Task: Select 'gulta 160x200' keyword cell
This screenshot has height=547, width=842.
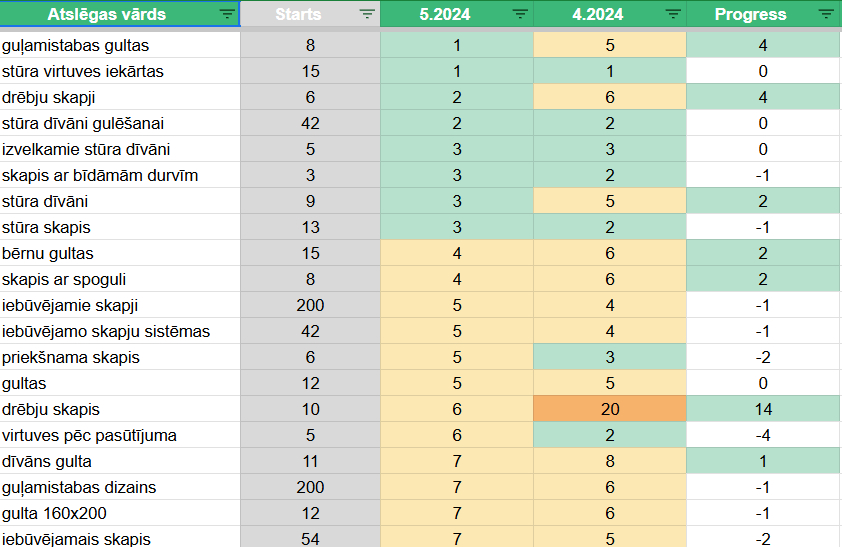Action: pos(54,514)
